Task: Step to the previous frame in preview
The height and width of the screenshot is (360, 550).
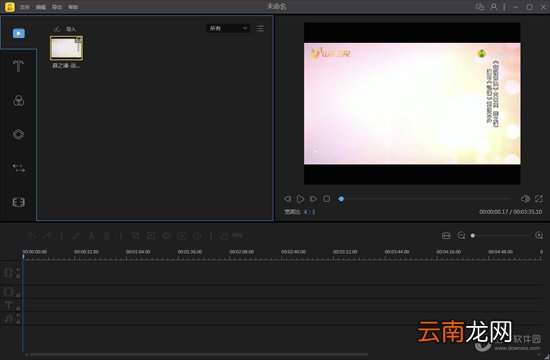Action: 287,199
